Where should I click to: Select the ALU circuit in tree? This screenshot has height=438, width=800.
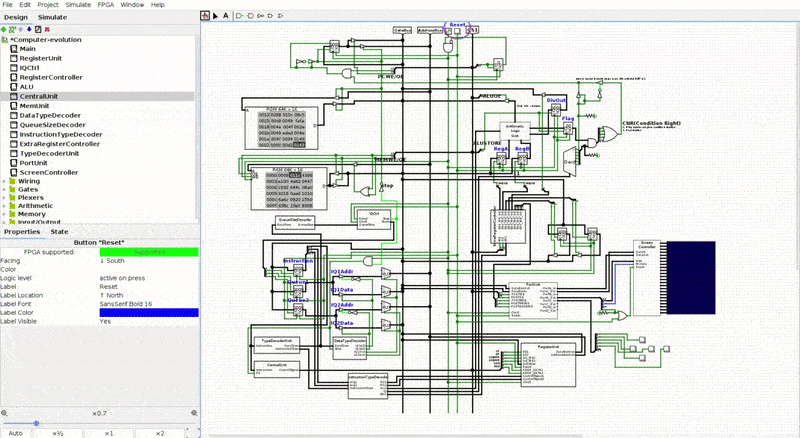point(27,86)
